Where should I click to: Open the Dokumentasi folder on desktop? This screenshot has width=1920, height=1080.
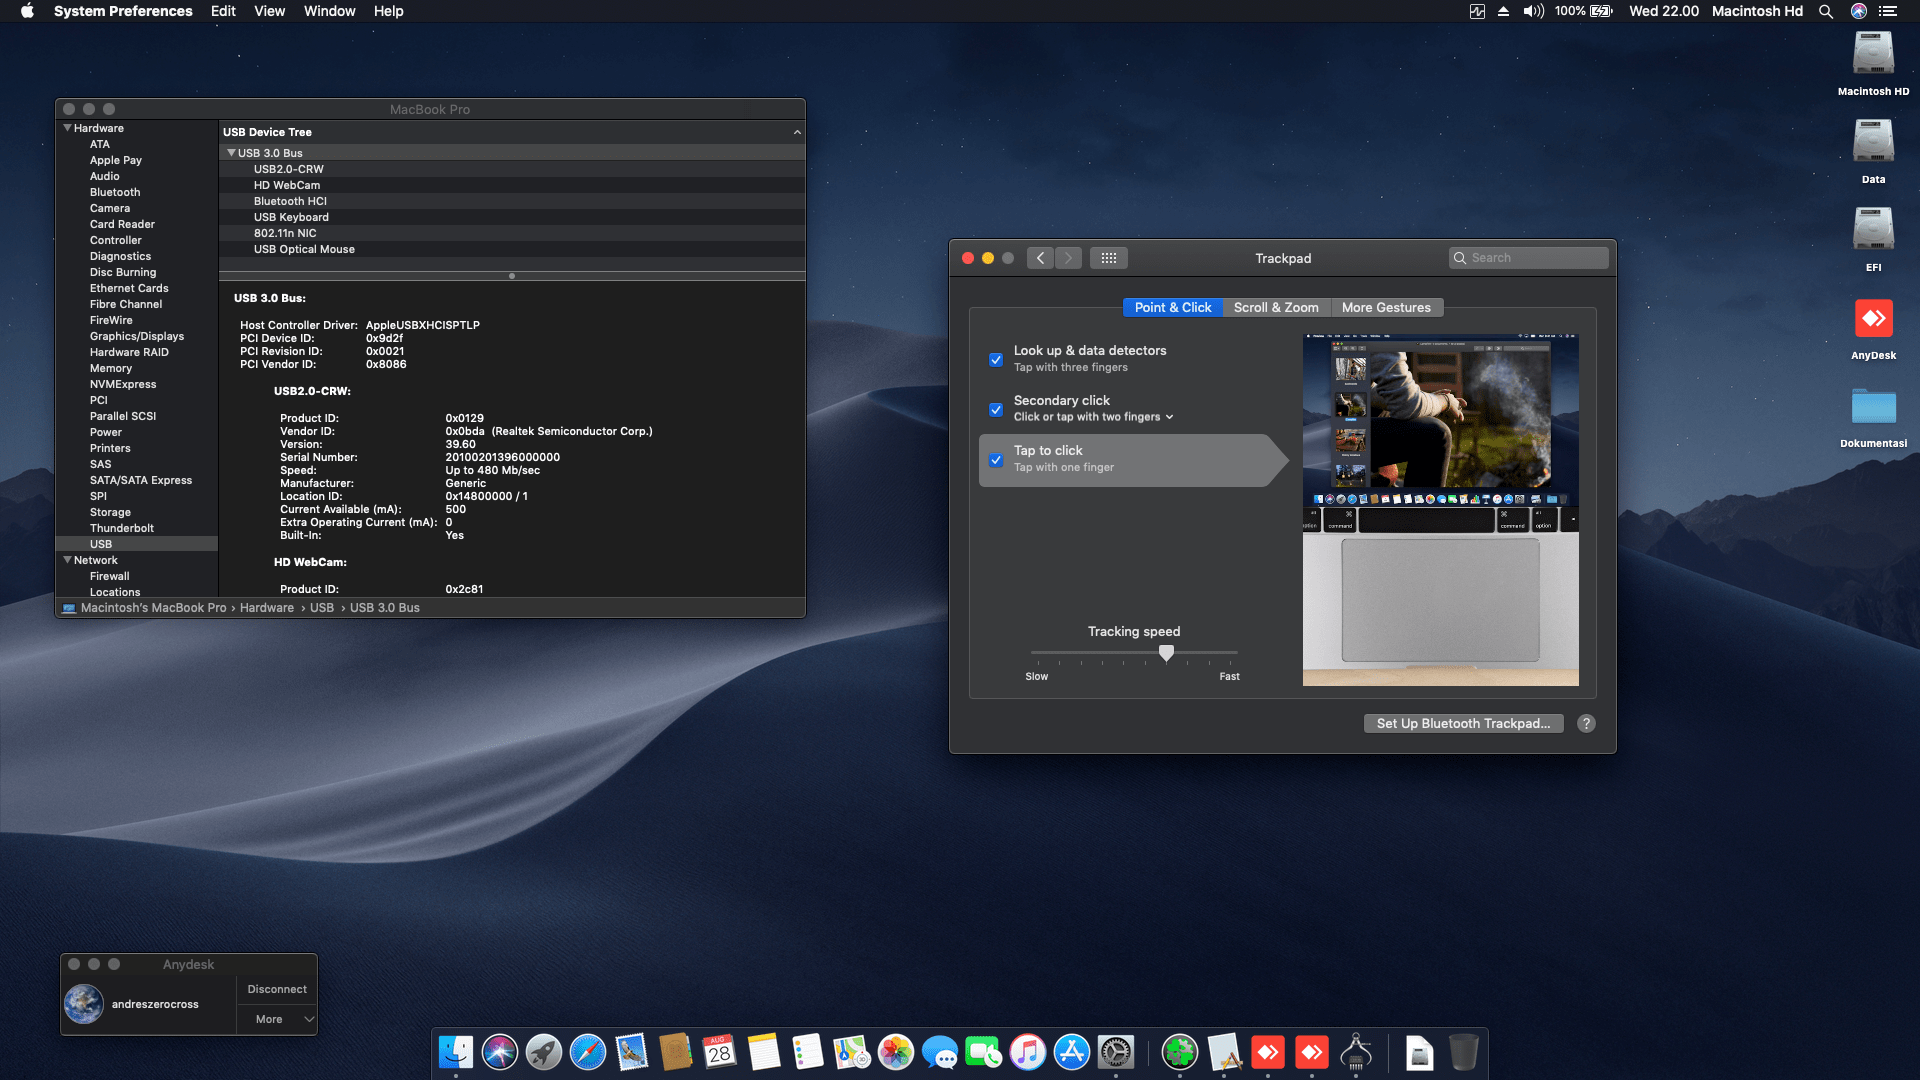click(x=1874, y=417)
